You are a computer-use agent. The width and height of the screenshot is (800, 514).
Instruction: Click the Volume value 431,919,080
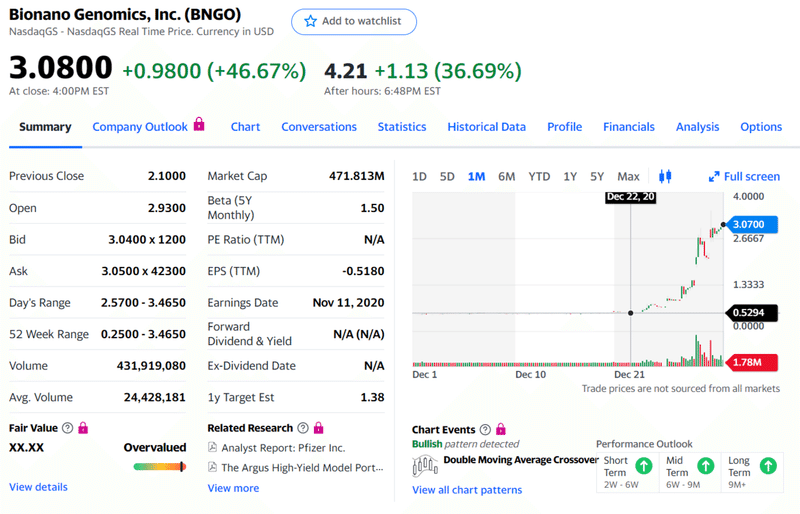pyautogui.click(x=151, y=366)
